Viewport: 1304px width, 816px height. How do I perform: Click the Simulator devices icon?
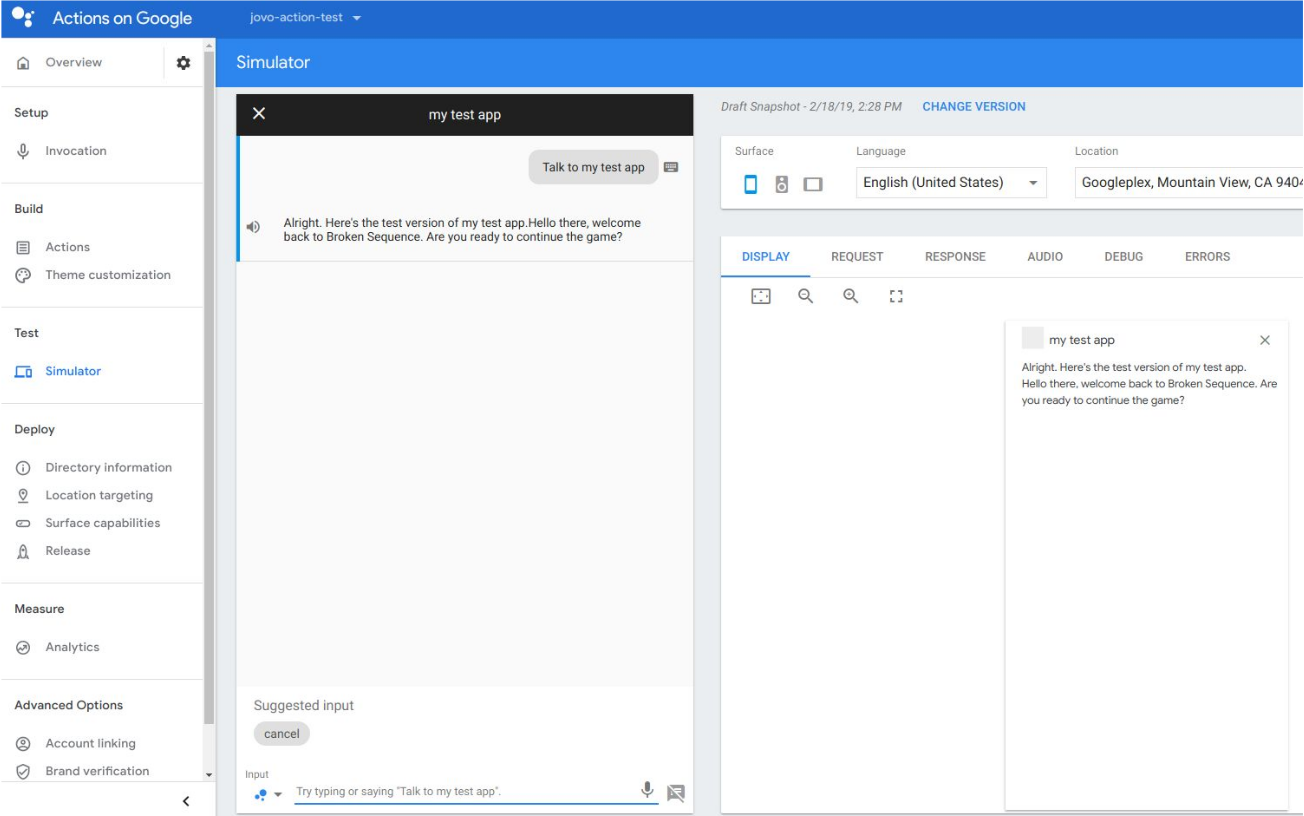point(23,371)
